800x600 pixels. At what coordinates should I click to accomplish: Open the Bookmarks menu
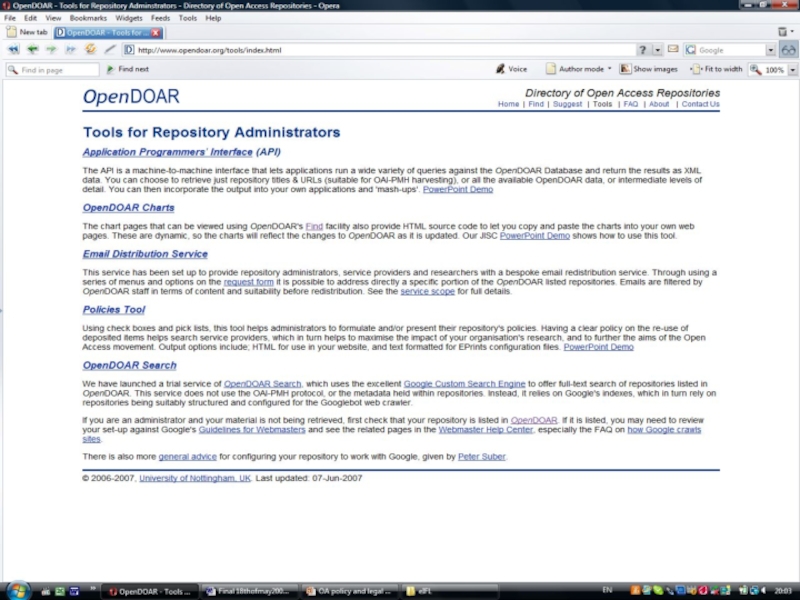click(x=88, y=18)
